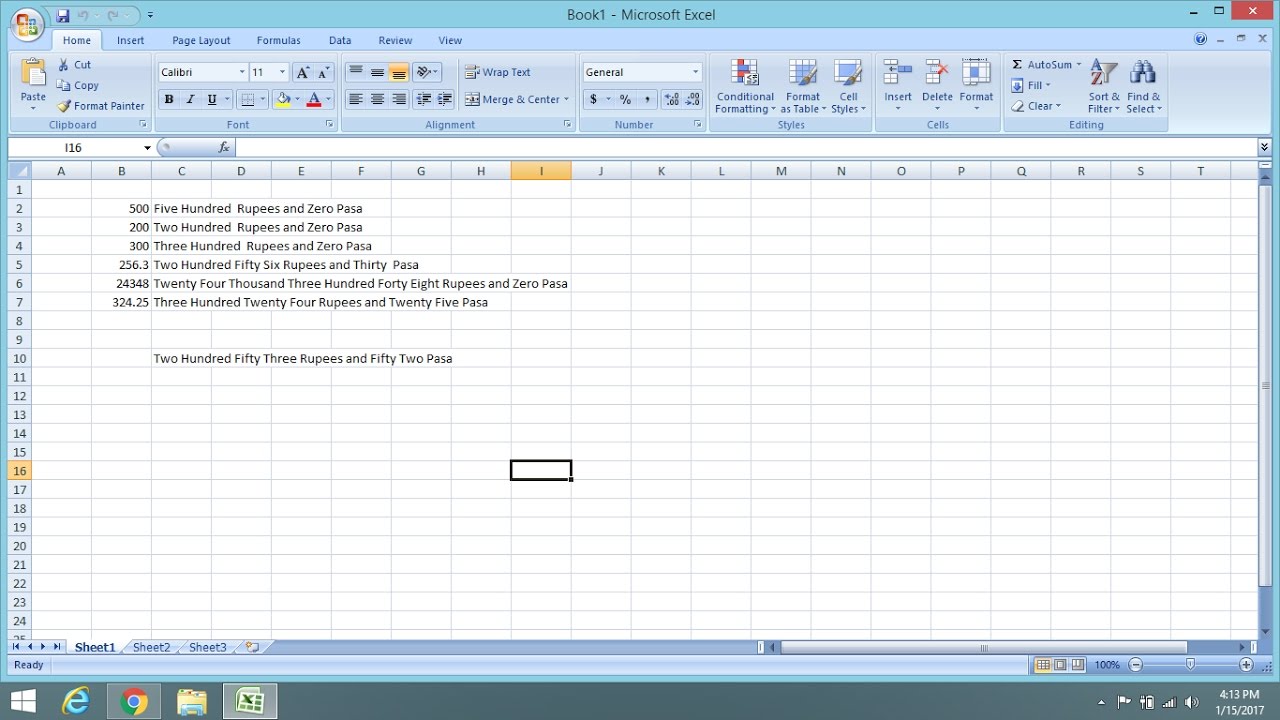Viewport: 1280px width, 720px height.
Task: Click AutoSum sigma button
Action: tap(1040, 65)
